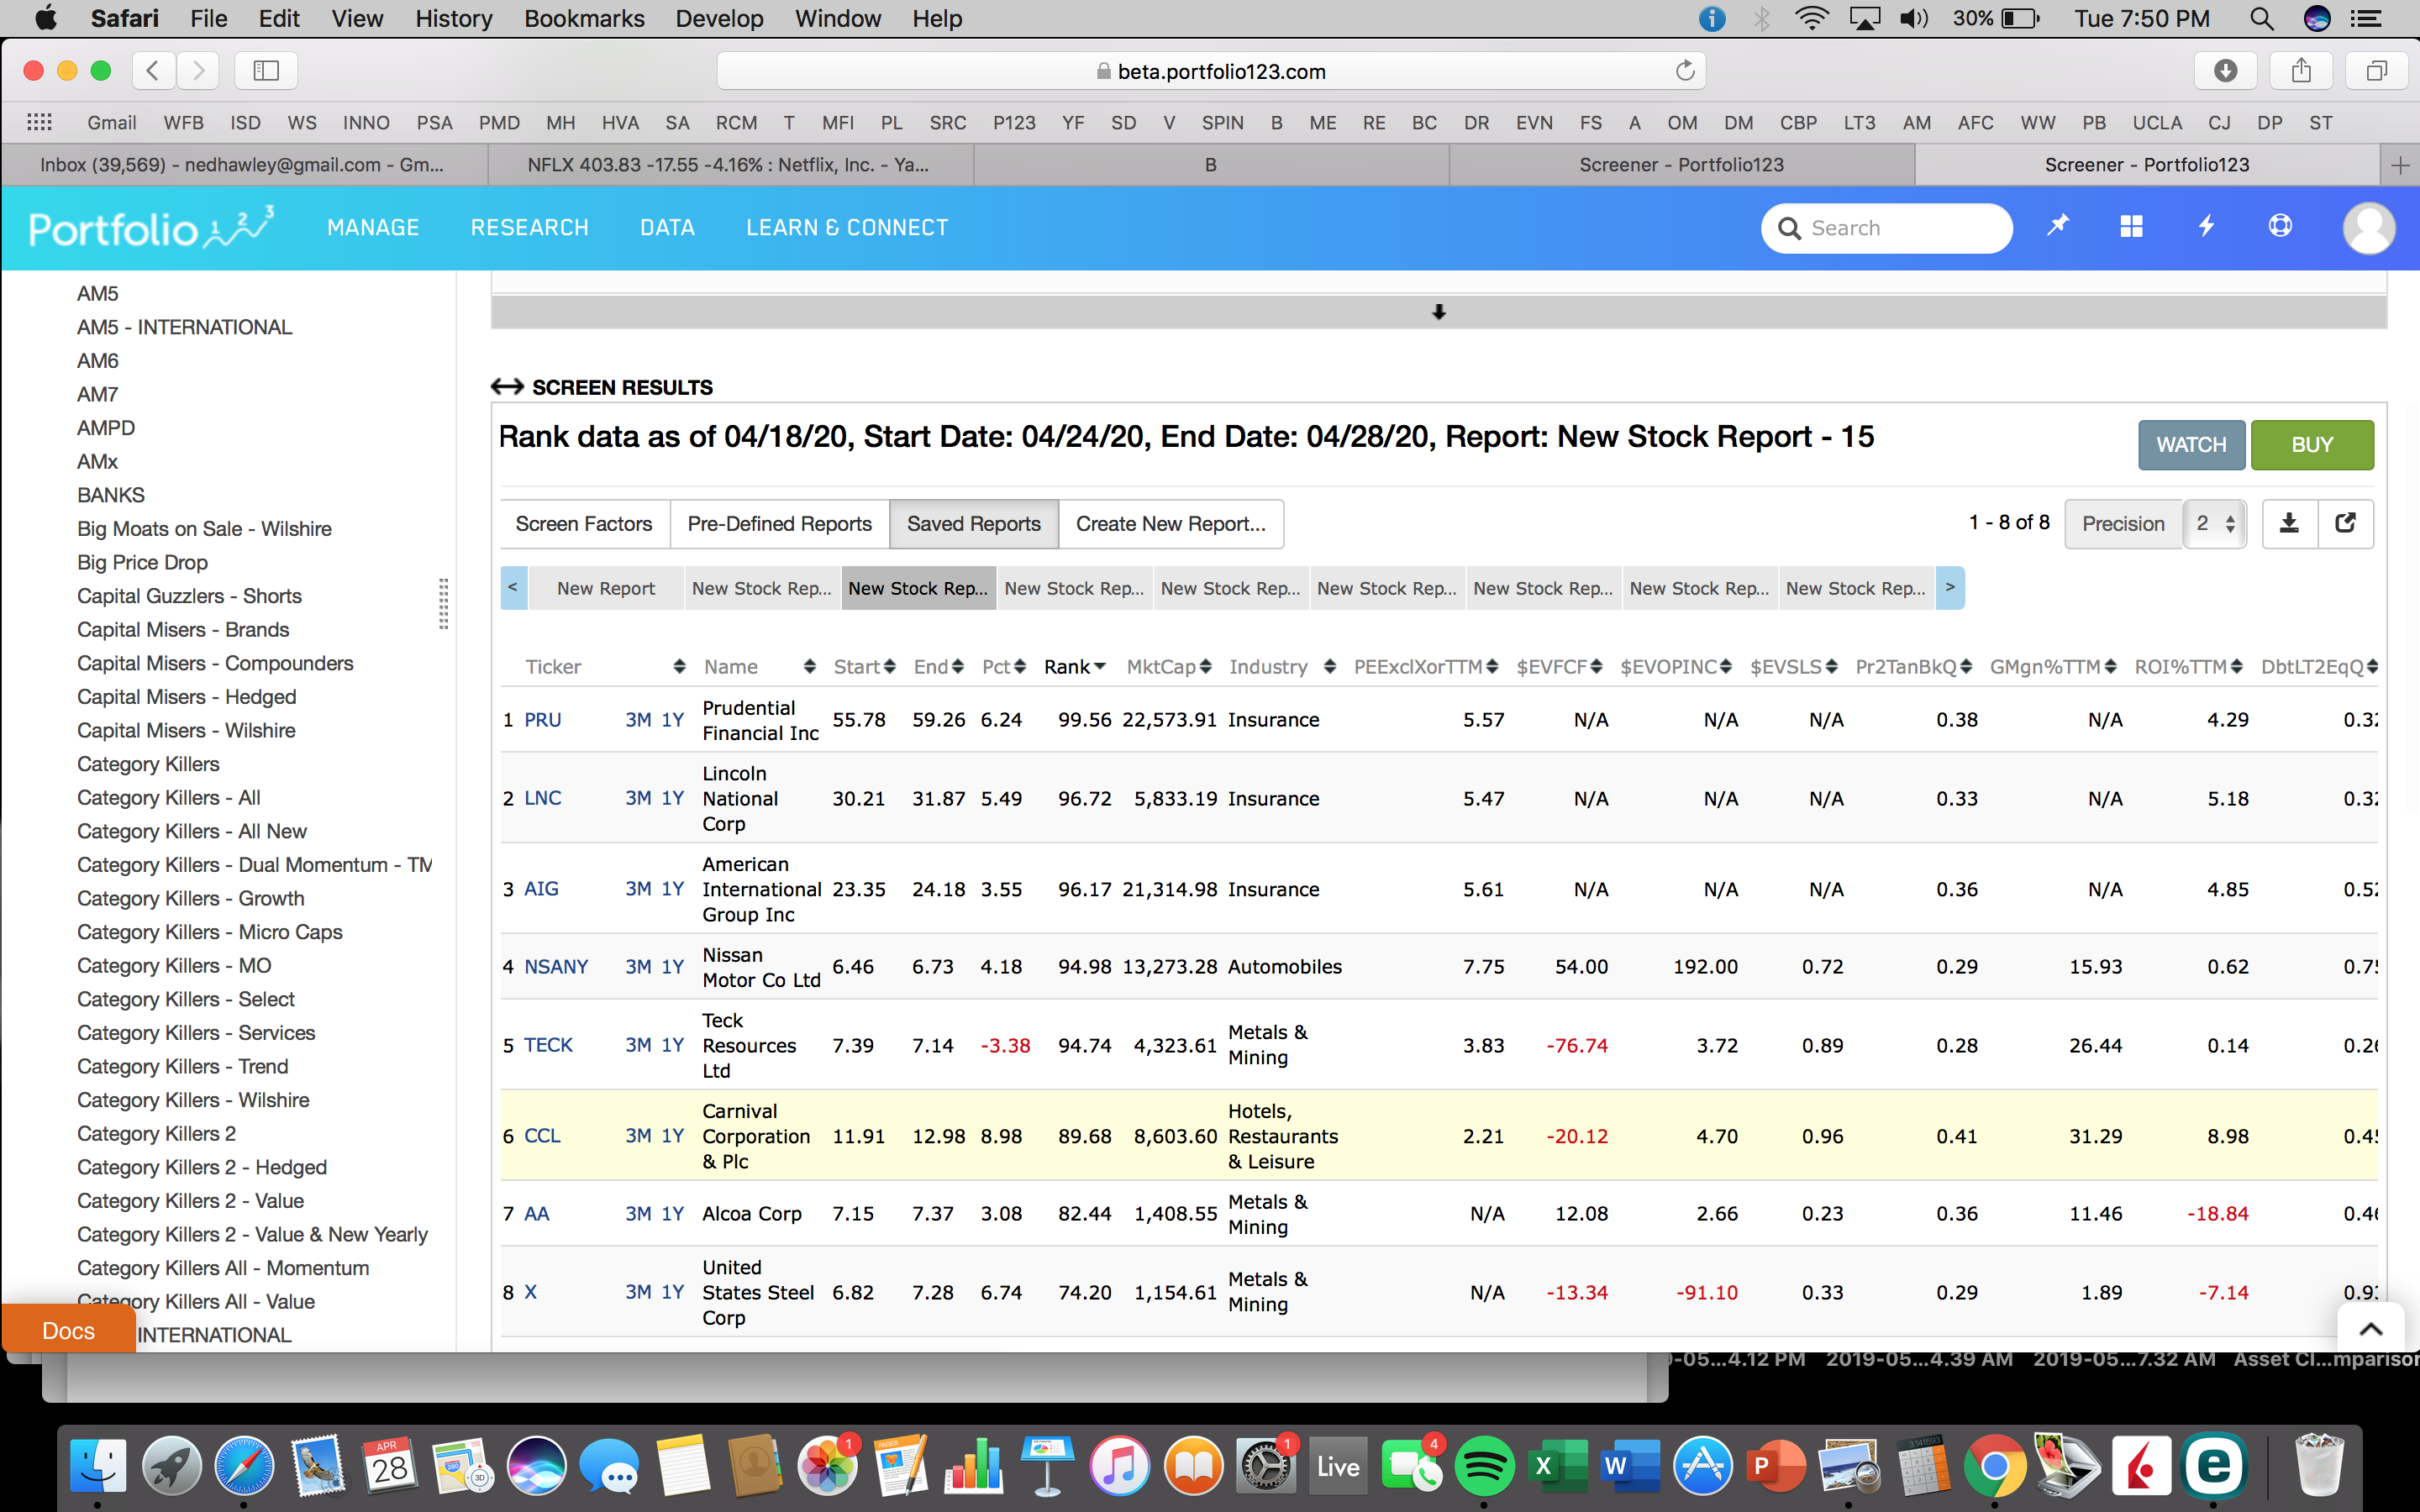The height and width of the screenshot is (1512, 2420).
Task: Click the Safari share icon
Action: pyautogui.click(x=2301, y=70)
